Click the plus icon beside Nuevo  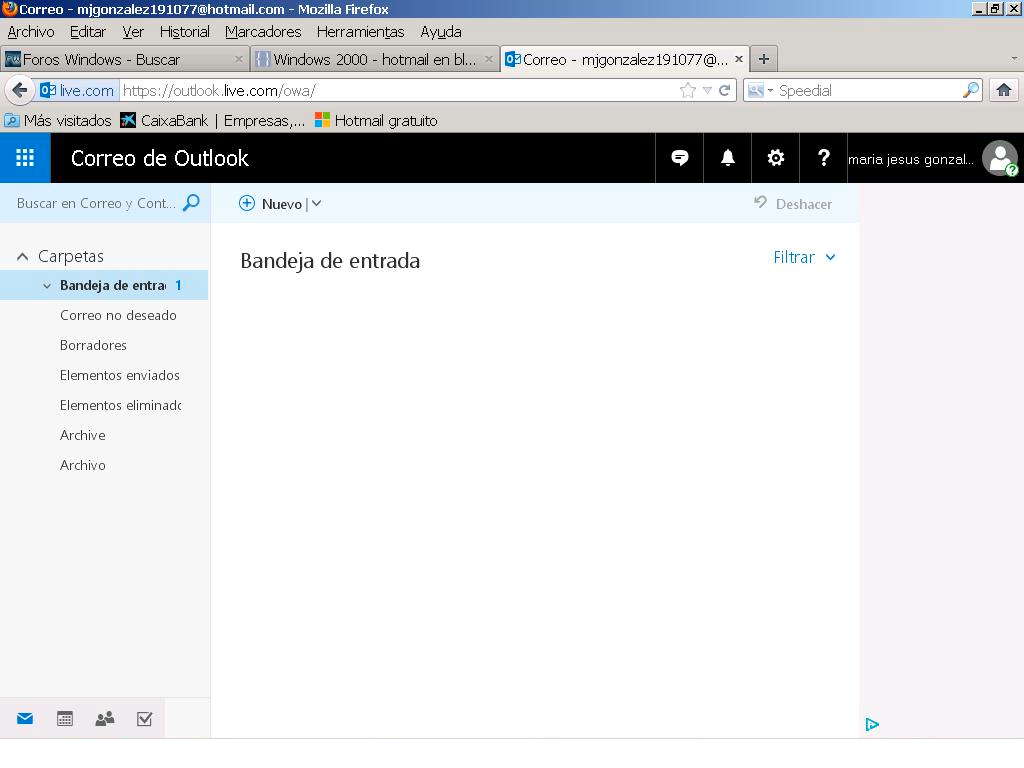[x=247, y=203]
